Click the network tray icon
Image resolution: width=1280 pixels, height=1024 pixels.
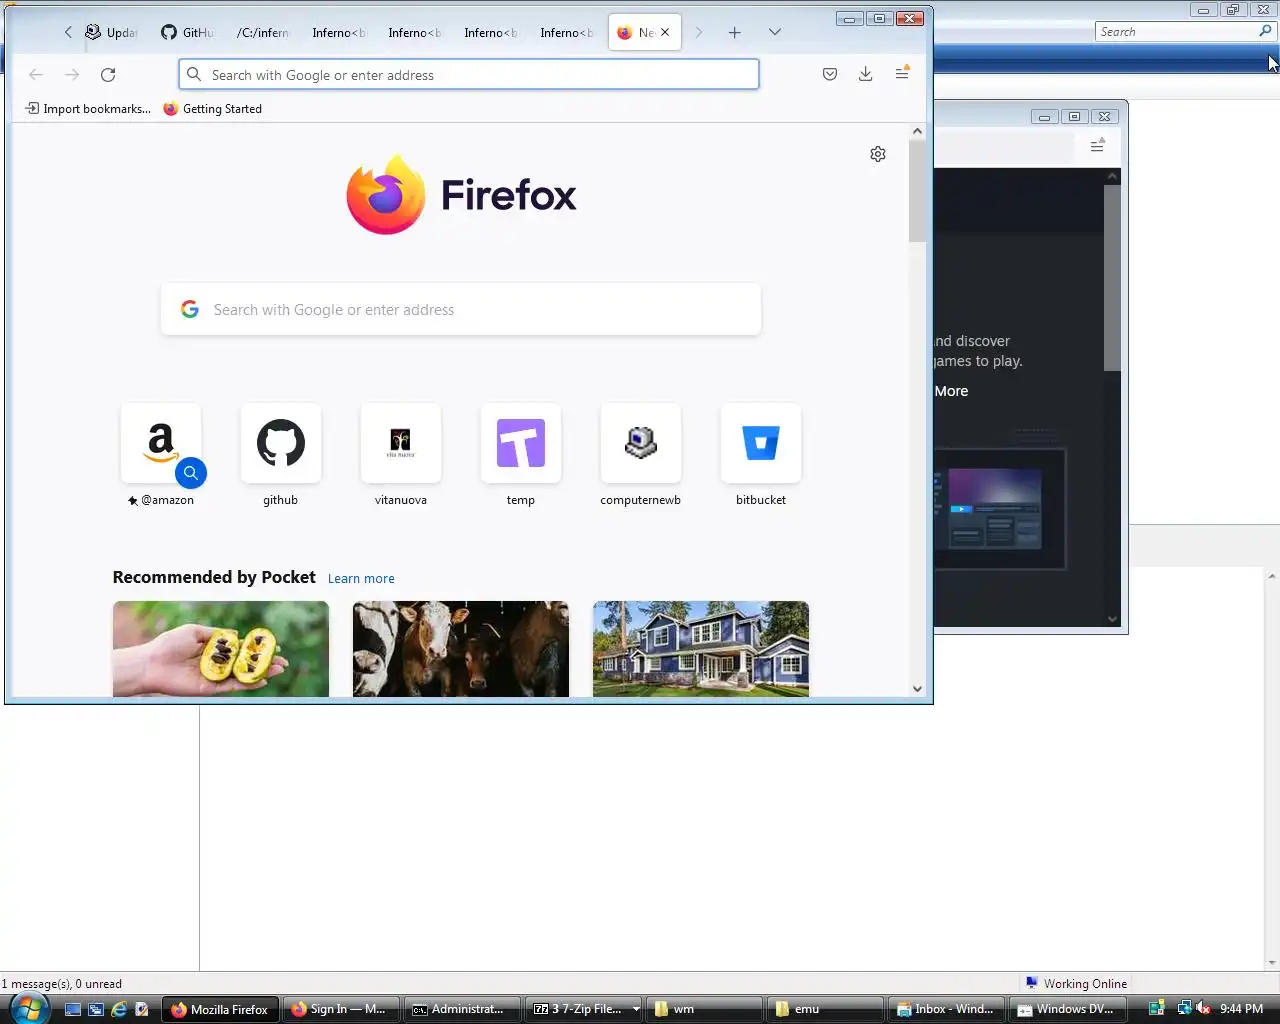(x=1184, y=1008)
